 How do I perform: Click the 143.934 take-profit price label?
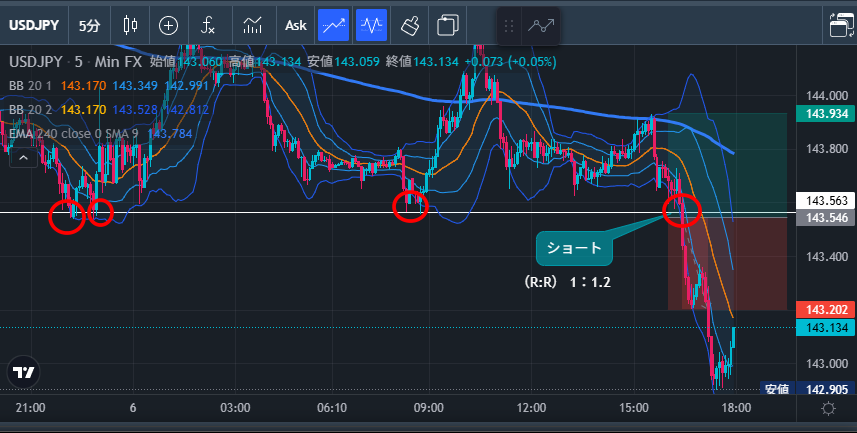tap(825, 114)
